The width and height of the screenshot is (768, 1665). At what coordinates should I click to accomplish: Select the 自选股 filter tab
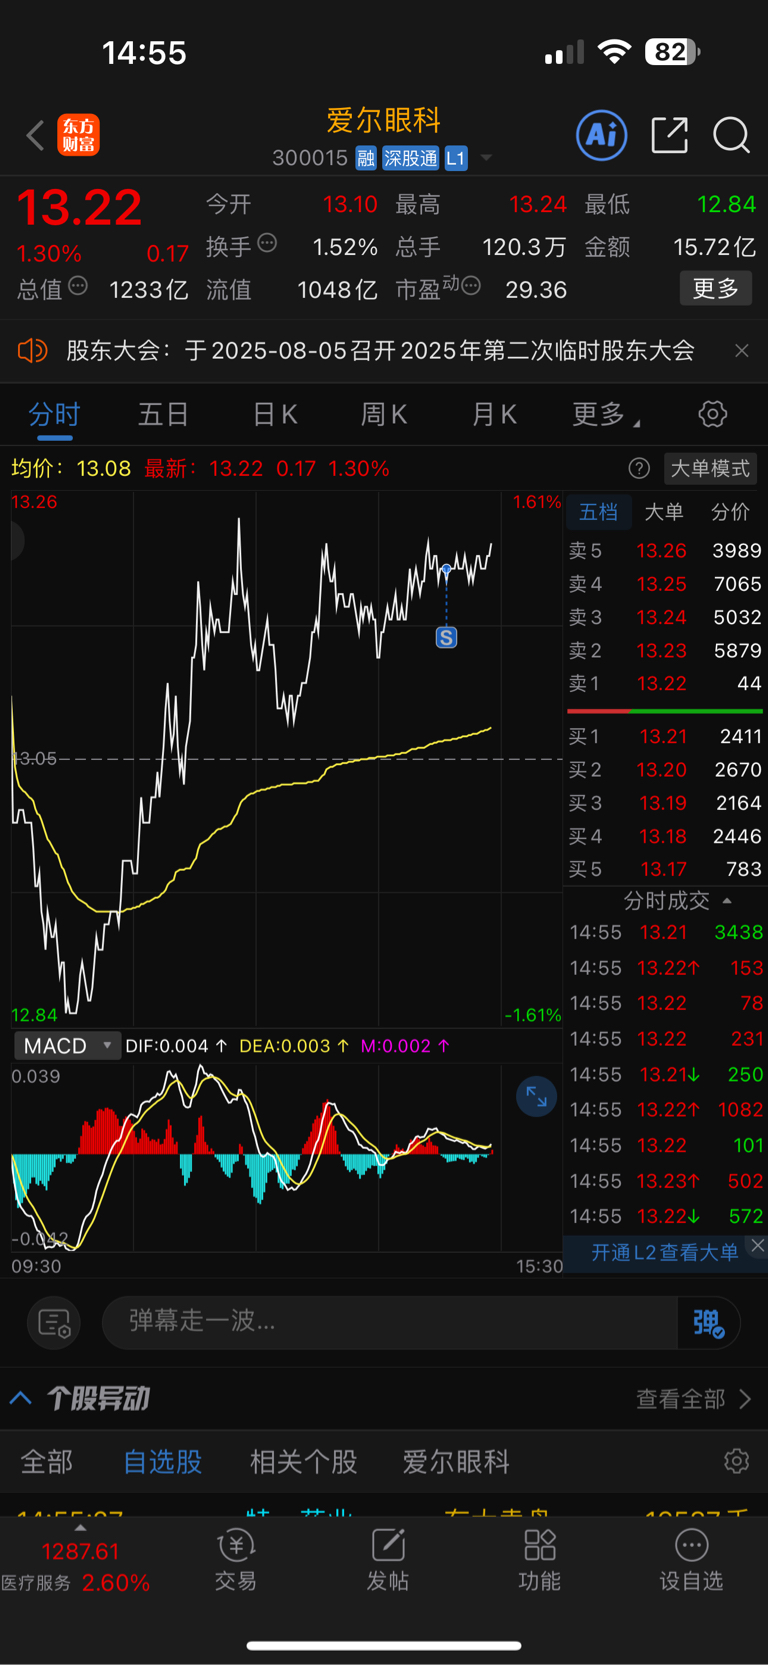pos(162,1461)
